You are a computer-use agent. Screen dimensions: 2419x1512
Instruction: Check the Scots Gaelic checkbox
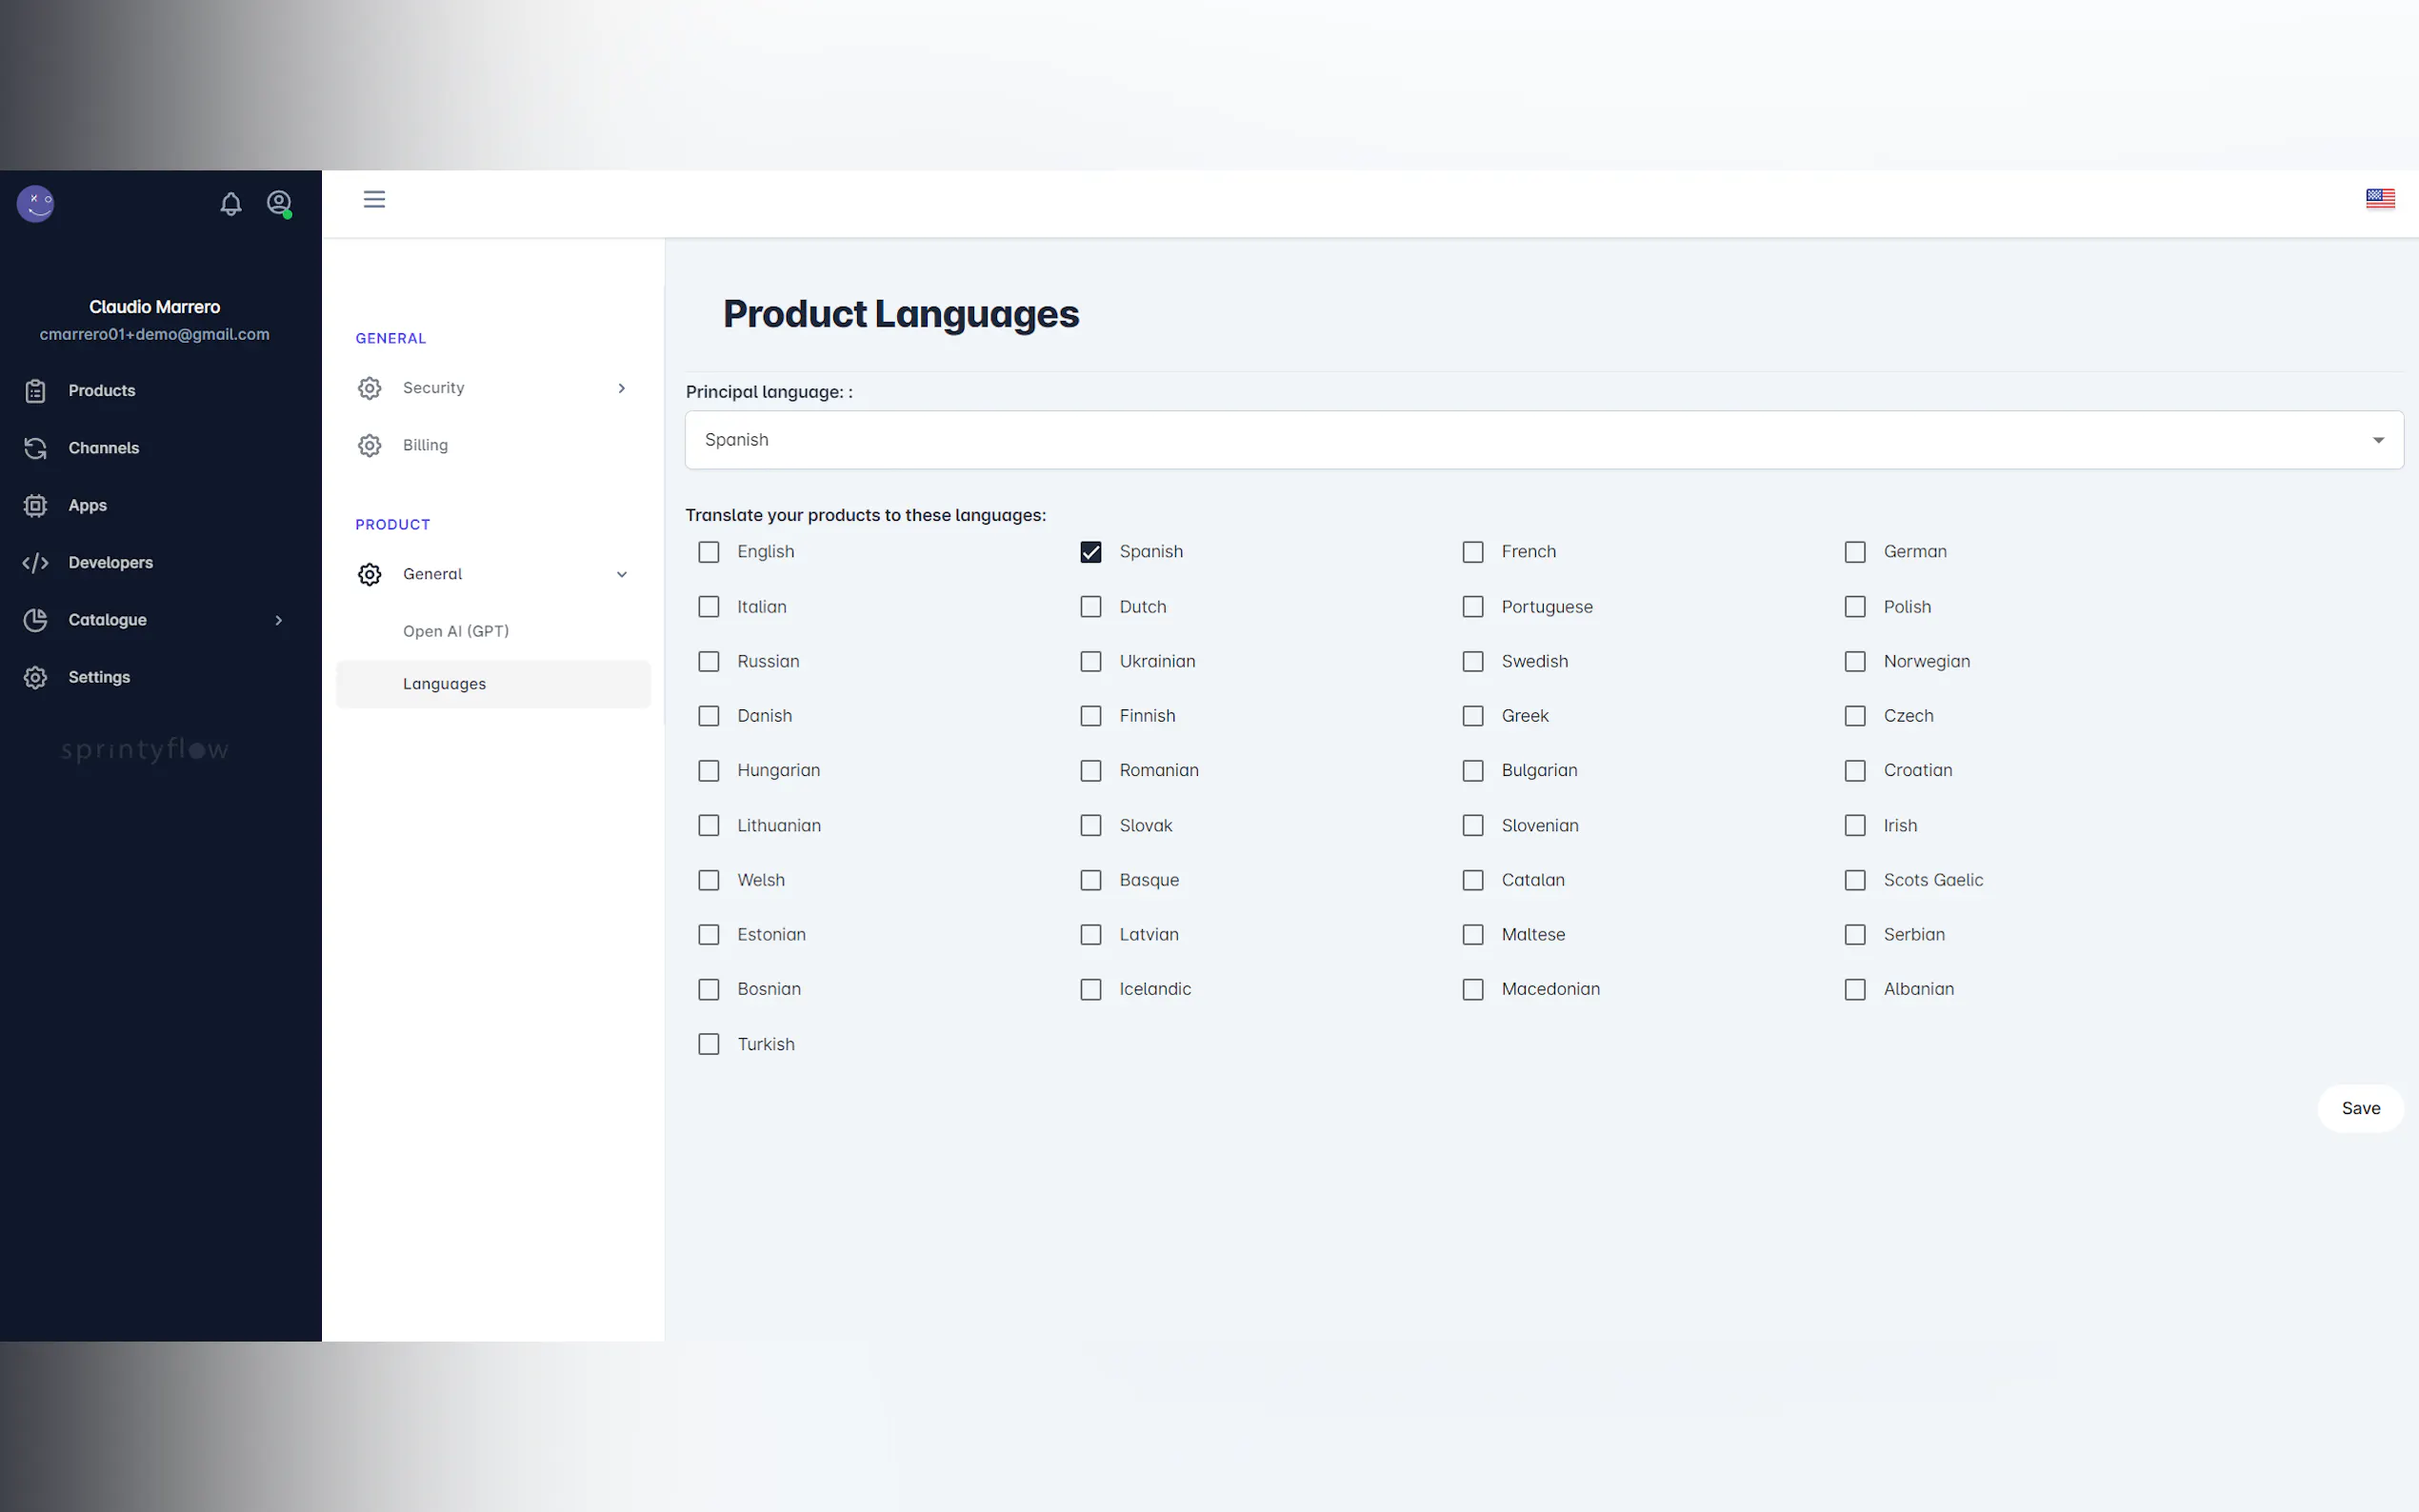[x=1855, y=880]
